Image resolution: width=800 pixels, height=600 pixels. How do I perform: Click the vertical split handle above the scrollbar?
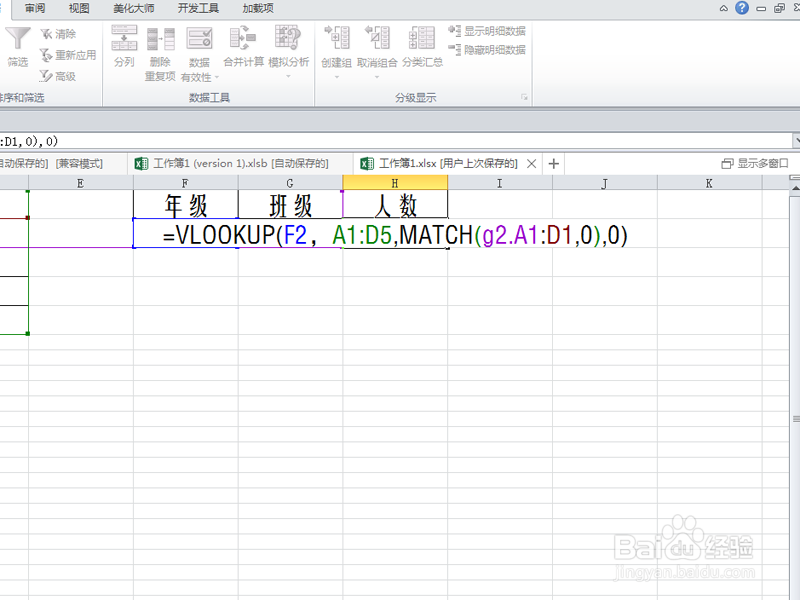click(x=795, y=178)
